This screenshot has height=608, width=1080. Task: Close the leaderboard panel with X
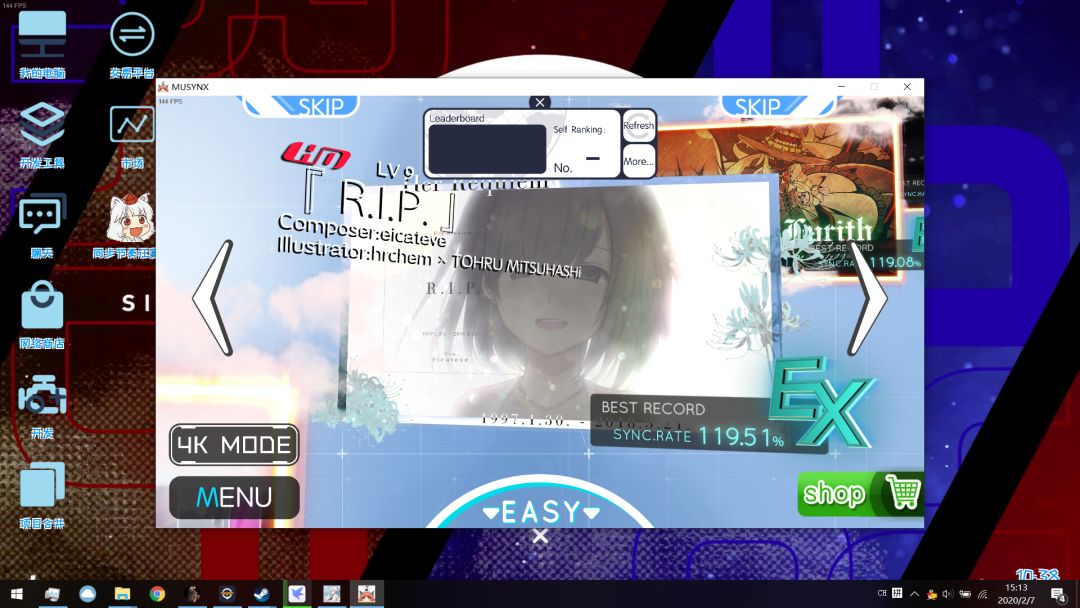point(540,103)
